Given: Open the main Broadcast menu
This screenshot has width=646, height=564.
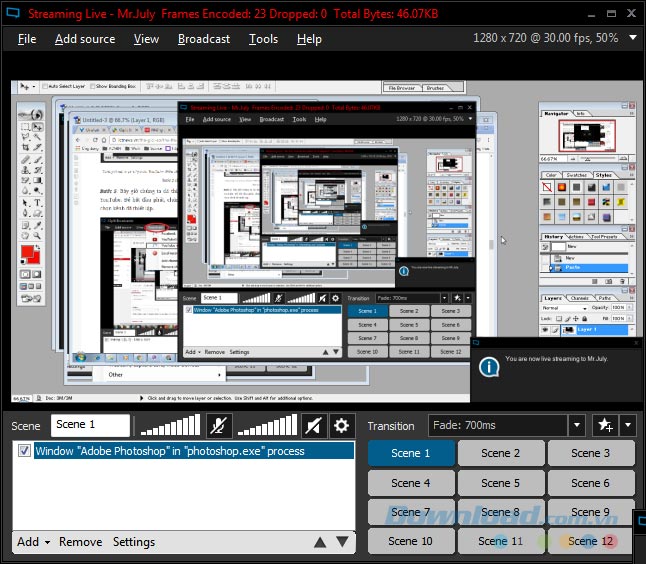Looking at the screenshot, I should (204, 39).
